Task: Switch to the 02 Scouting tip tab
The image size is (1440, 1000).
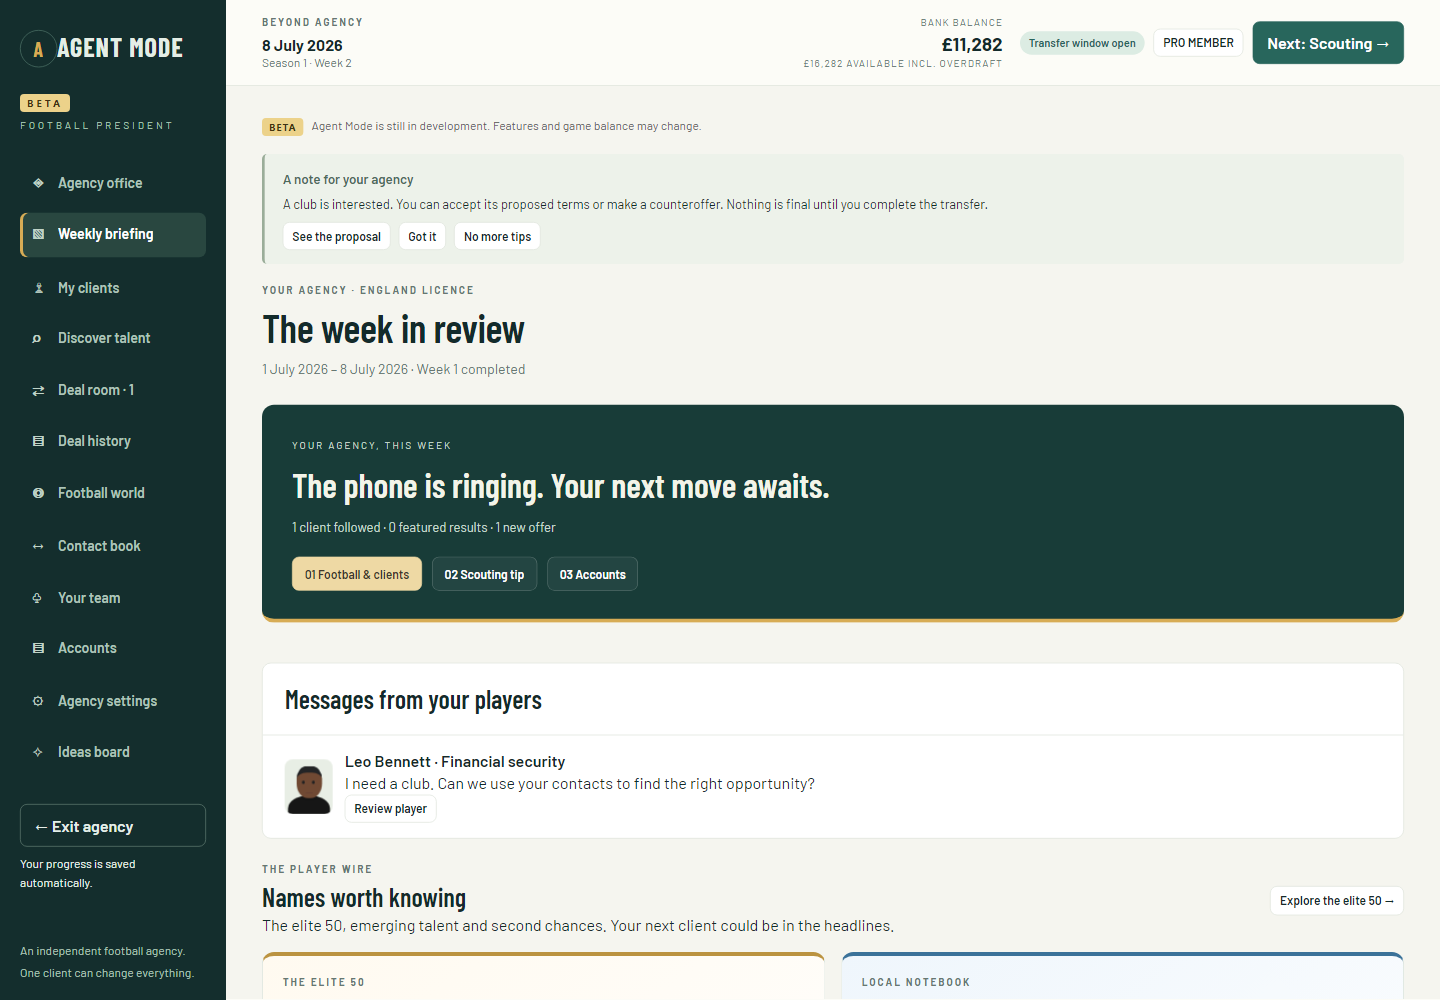Action: click(x=484, y=574)
